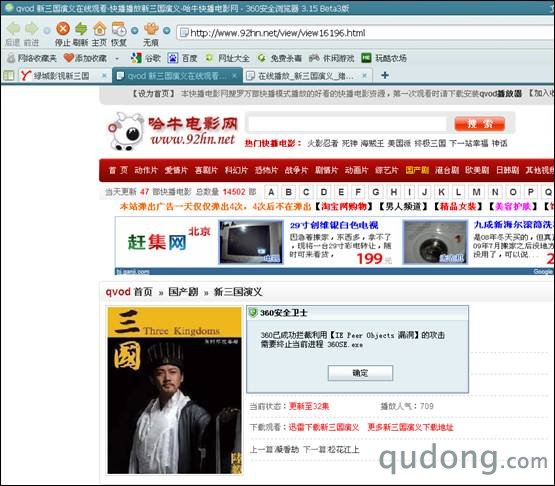
Task: Click the address bar URL field
Action: (x=365, y=33)
